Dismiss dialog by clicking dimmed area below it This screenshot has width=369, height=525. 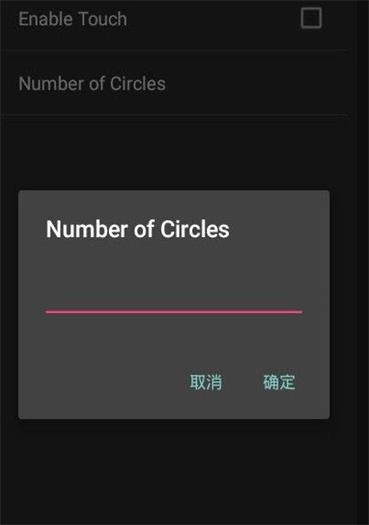click(x=174, y=469)
